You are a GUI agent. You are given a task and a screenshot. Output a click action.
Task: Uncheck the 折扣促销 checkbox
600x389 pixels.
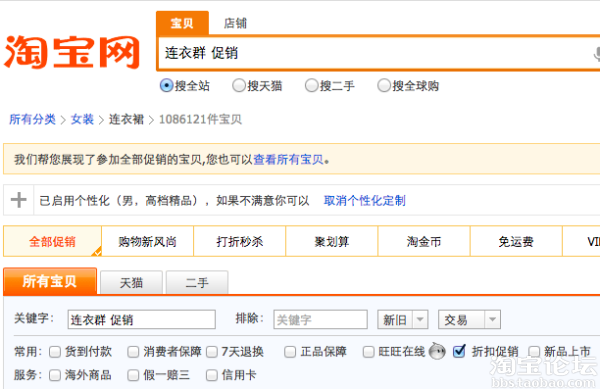pyautogui.click(x=459, y=351)
